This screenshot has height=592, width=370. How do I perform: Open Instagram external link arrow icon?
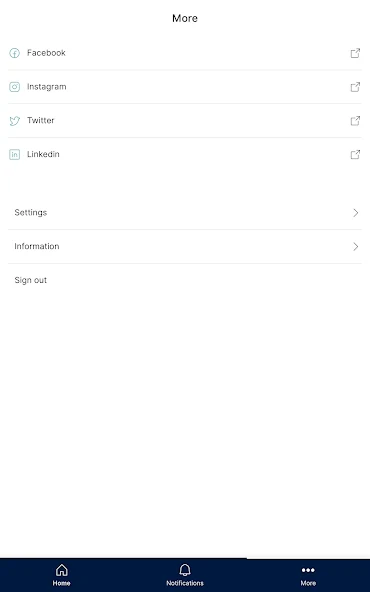[x=355, y=87]
